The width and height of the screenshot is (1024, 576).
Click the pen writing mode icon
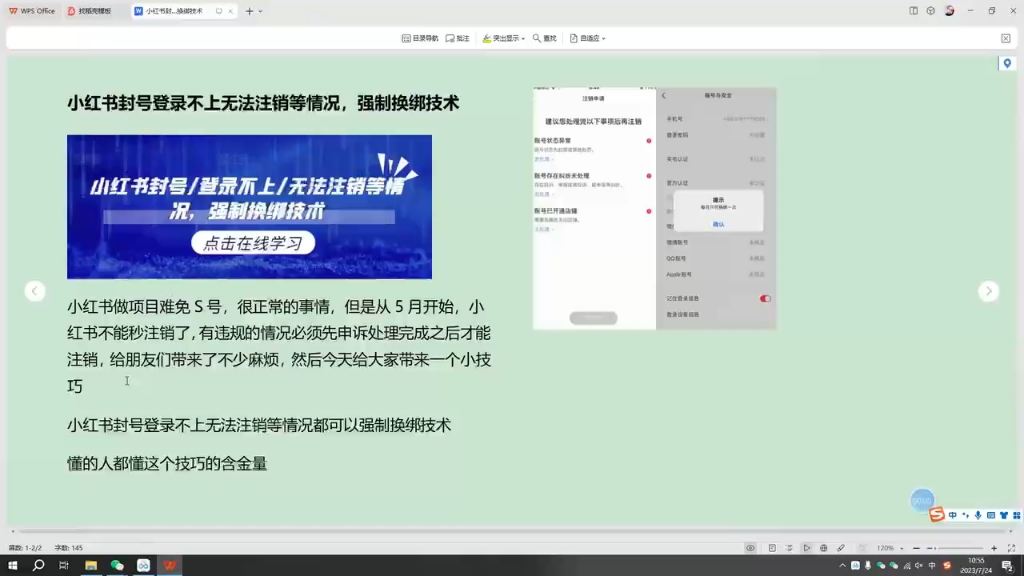[841, 548]
